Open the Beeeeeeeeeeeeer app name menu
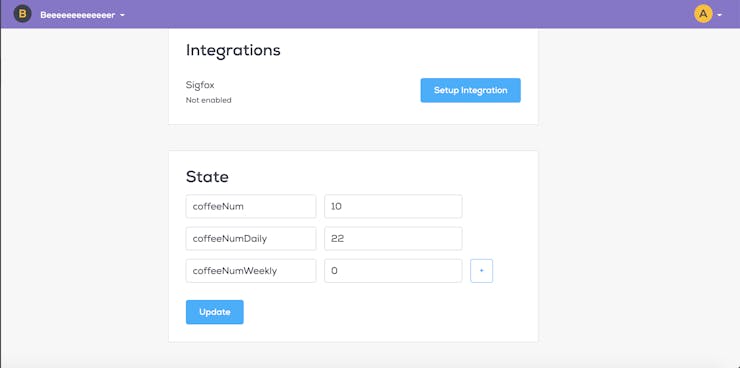 pos(77,15)
